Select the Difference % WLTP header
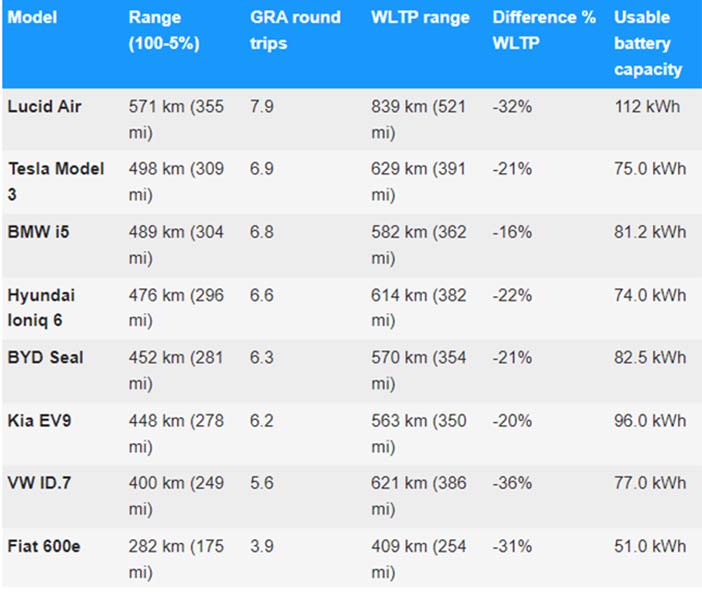Viewport: 702px width, 595px height. point(544,30)
